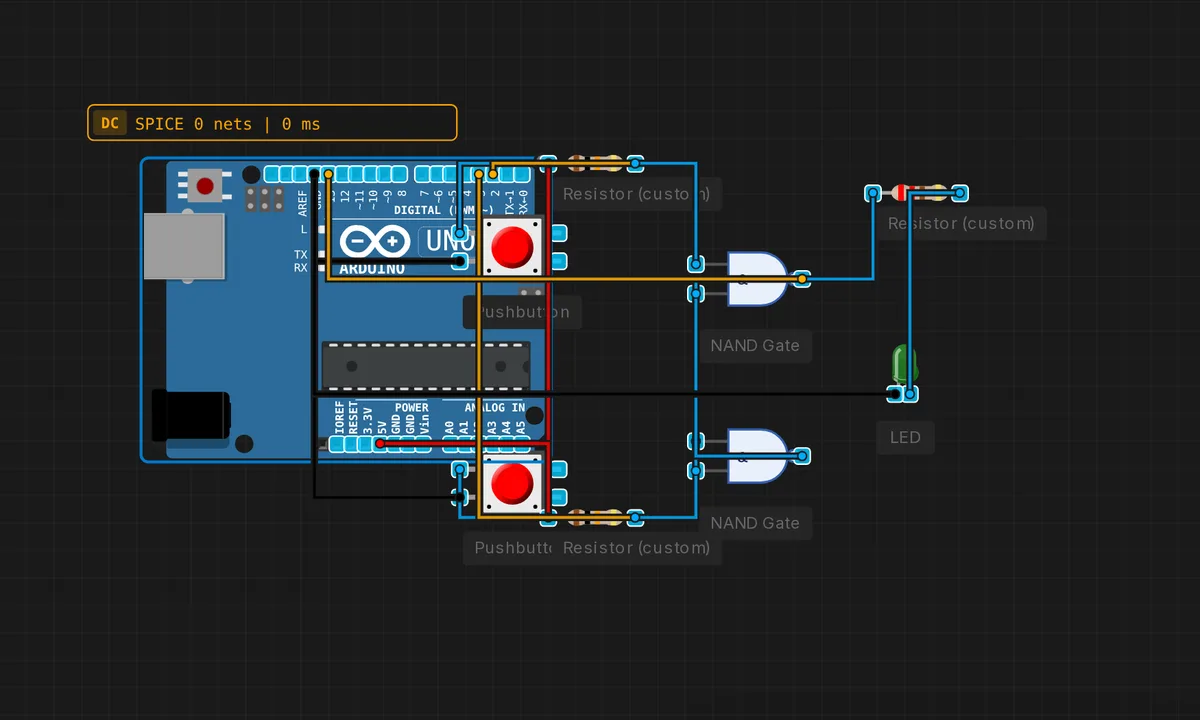Click the output pin of the lower NAND gate

(802, 456)
